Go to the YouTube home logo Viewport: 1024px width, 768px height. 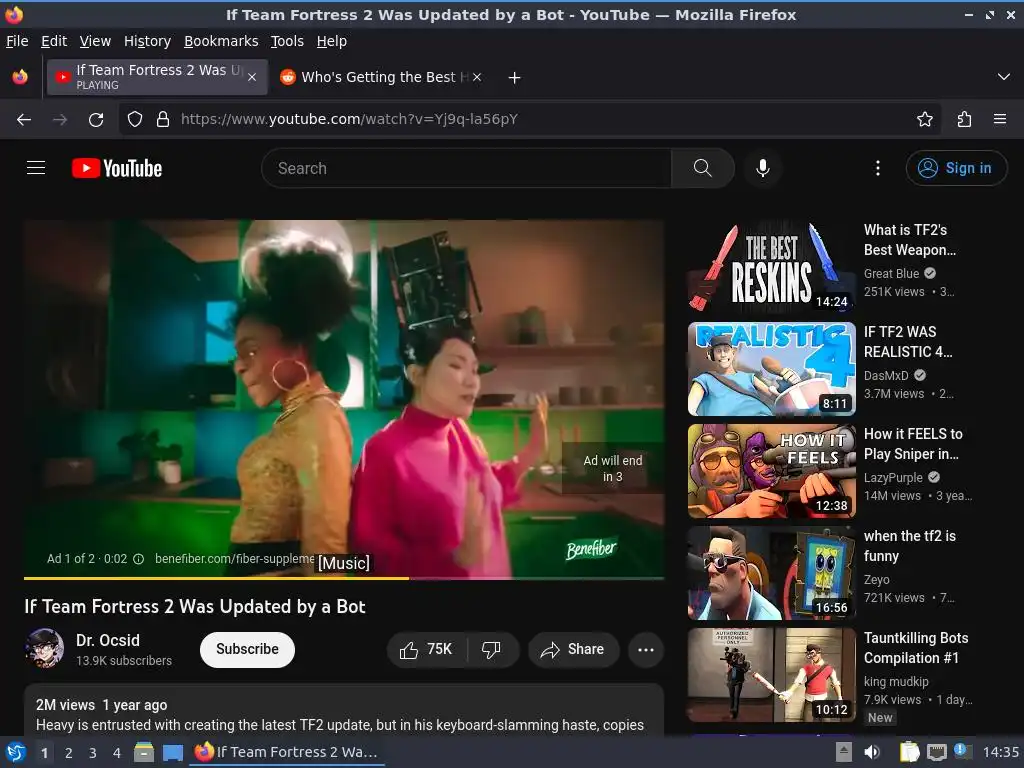click(117, 168)
